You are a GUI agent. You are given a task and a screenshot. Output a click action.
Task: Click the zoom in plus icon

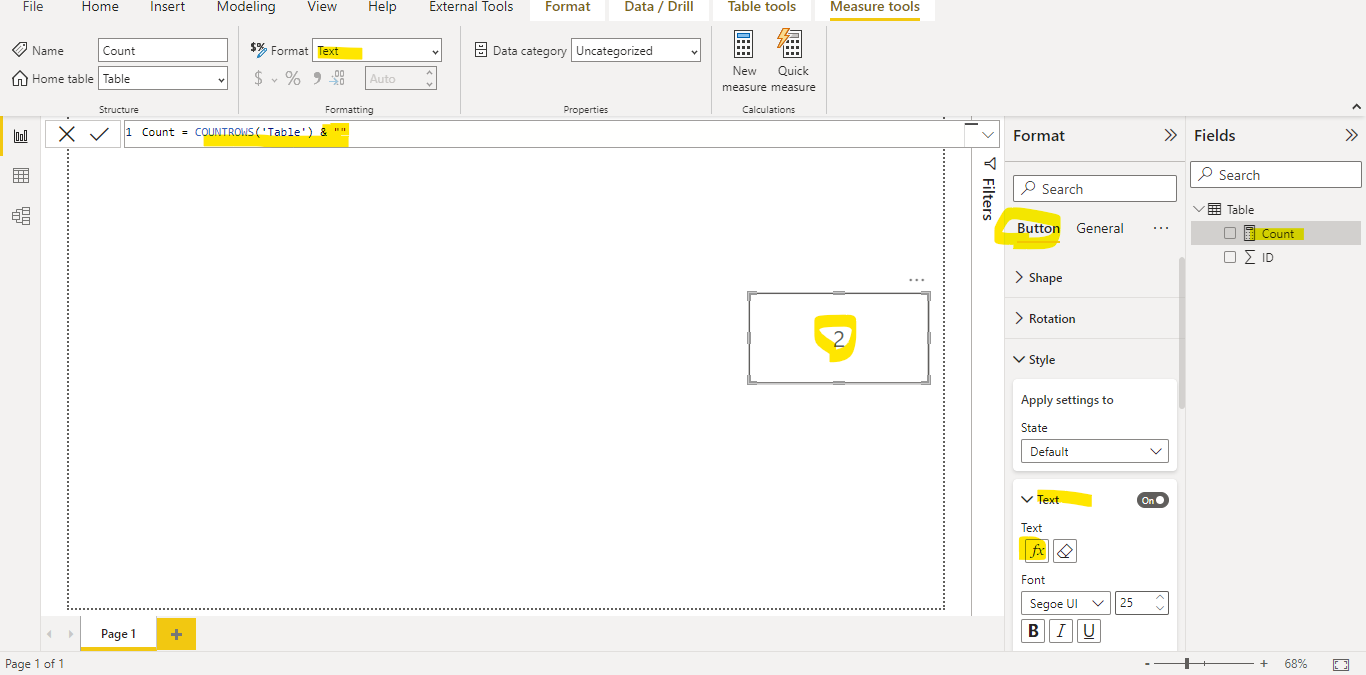[x=1264, y=664]
